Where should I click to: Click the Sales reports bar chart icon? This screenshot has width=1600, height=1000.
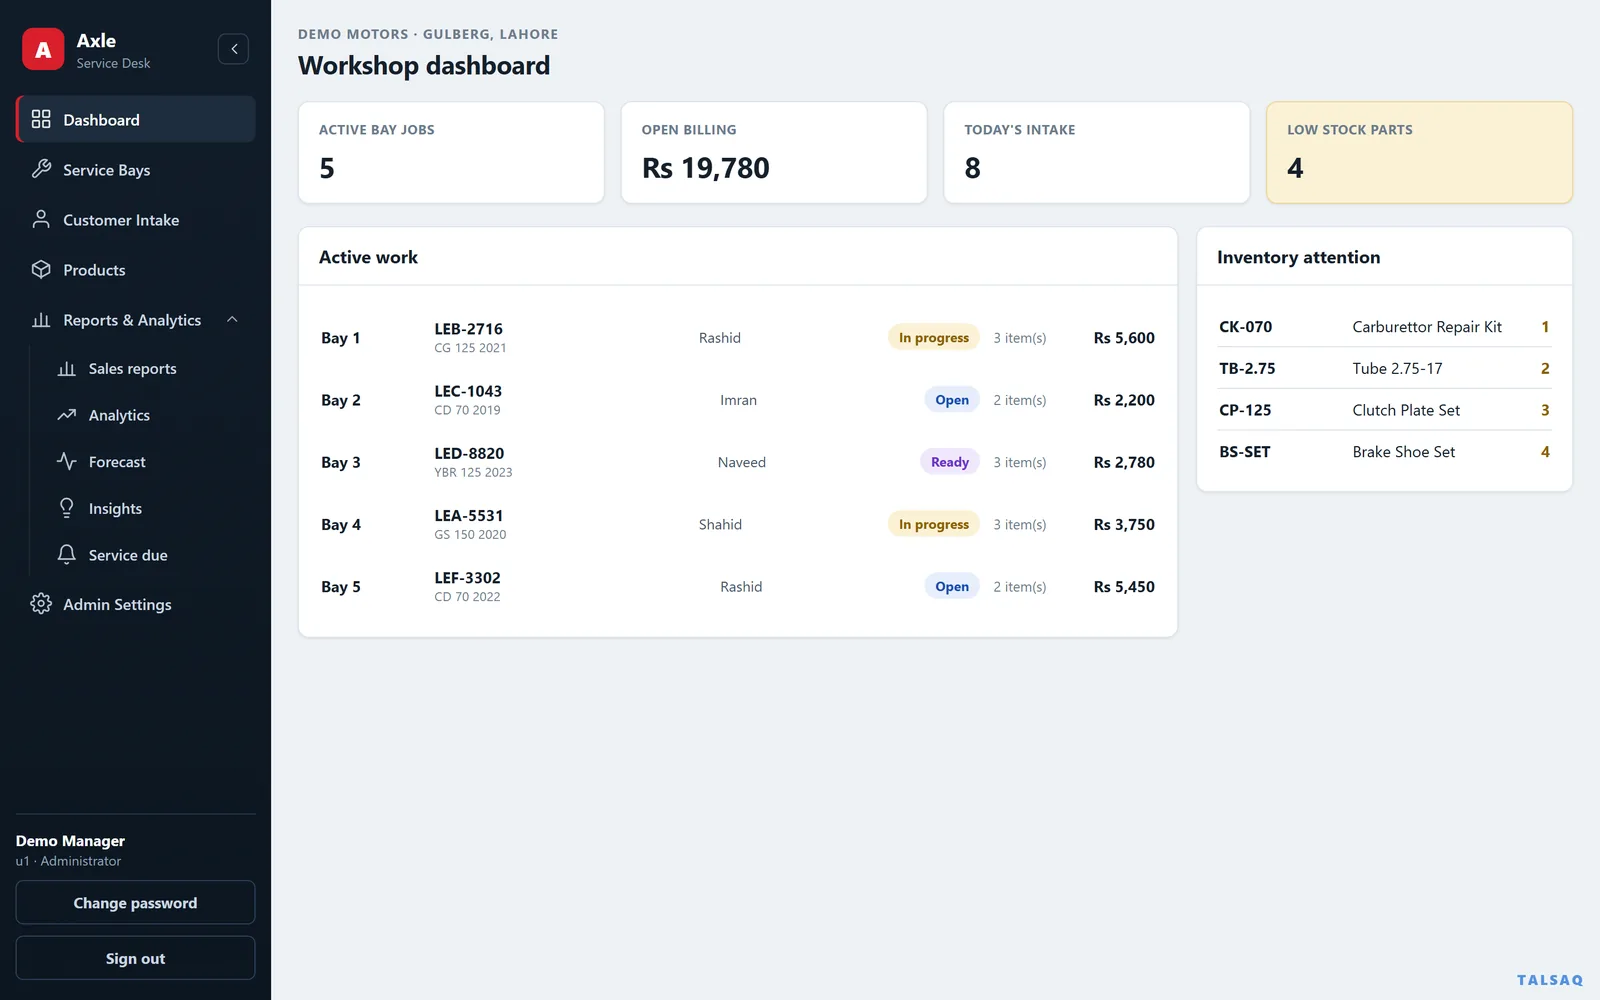(67, 368)
